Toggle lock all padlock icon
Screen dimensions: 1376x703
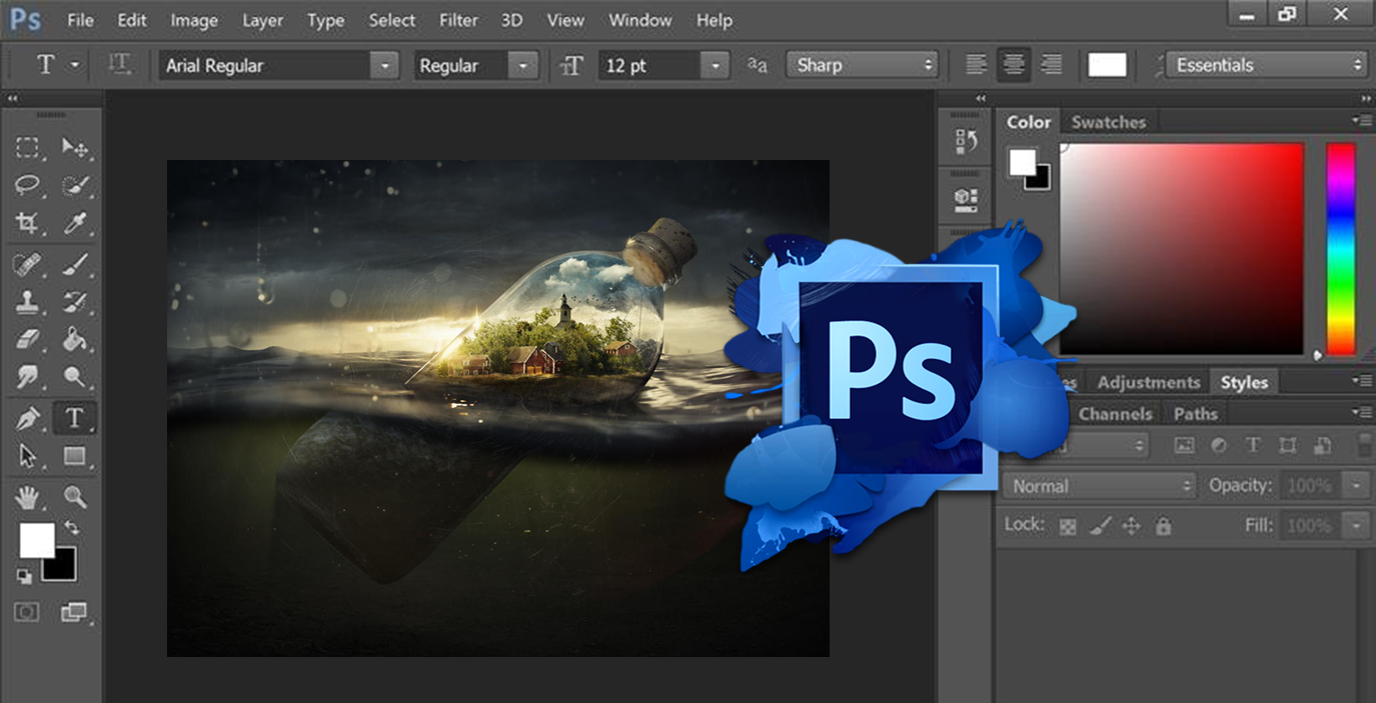point(1163,526)
